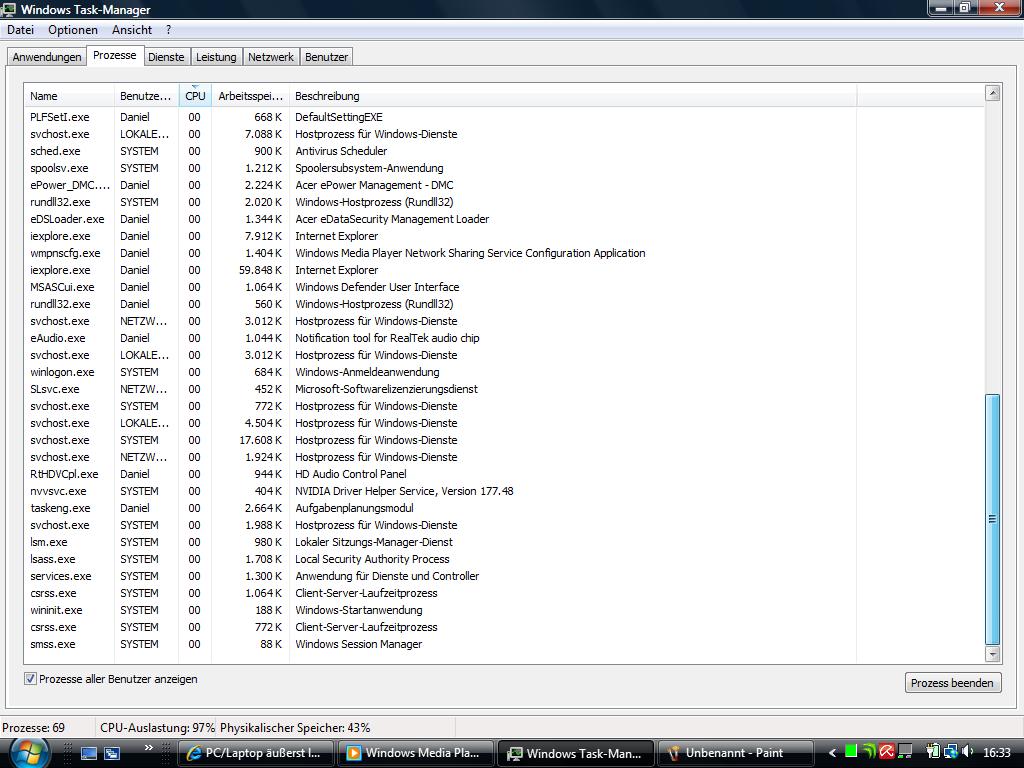Select the nvvsvc.exe process row
This screenshot has width=1024, height=768.
pyautogui.click(x=440, y=490)
